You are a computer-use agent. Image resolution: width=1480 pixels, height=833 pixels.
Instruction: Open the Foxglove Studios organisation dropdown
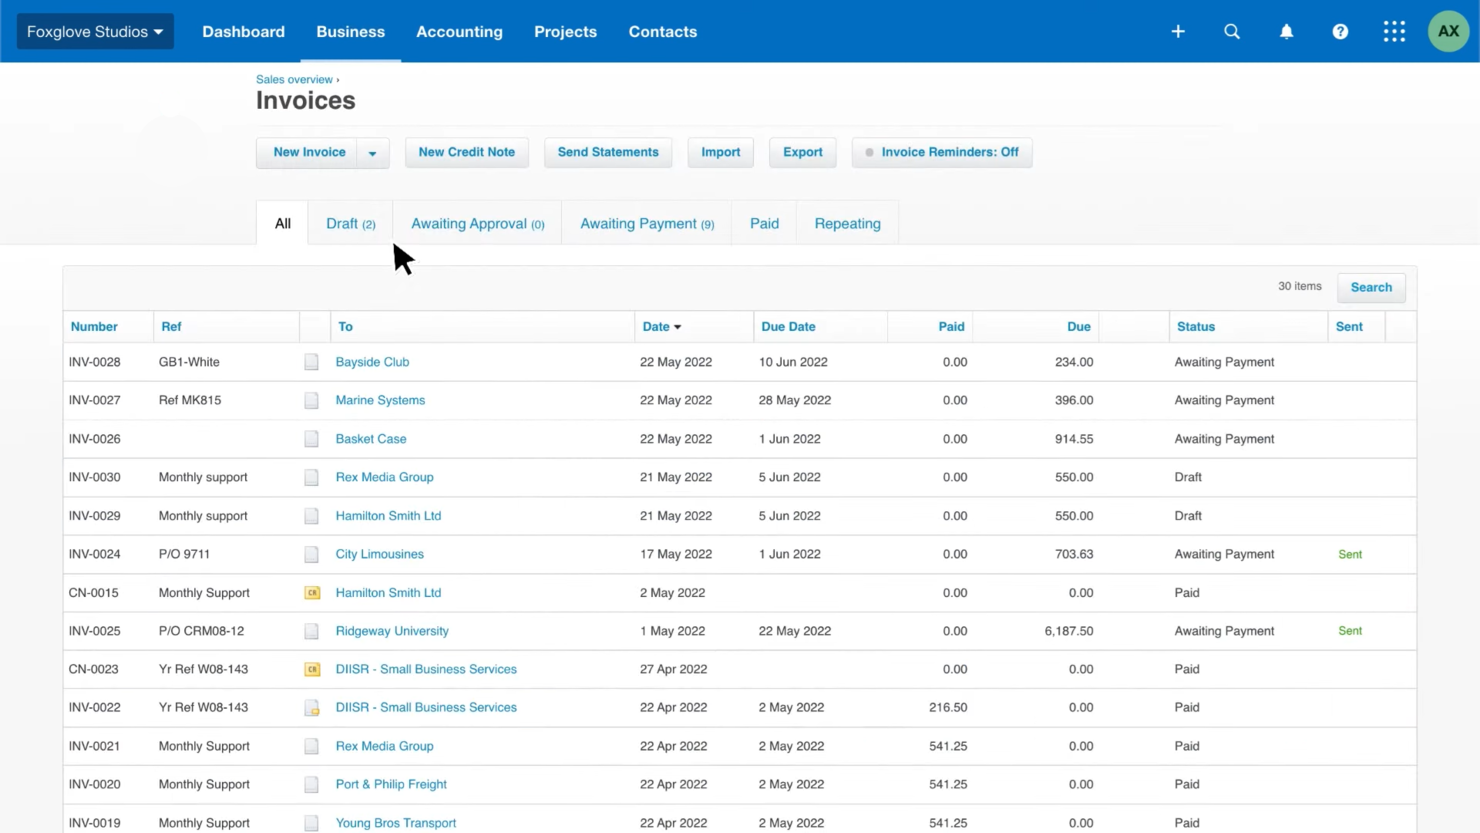(x=94, y=31)
